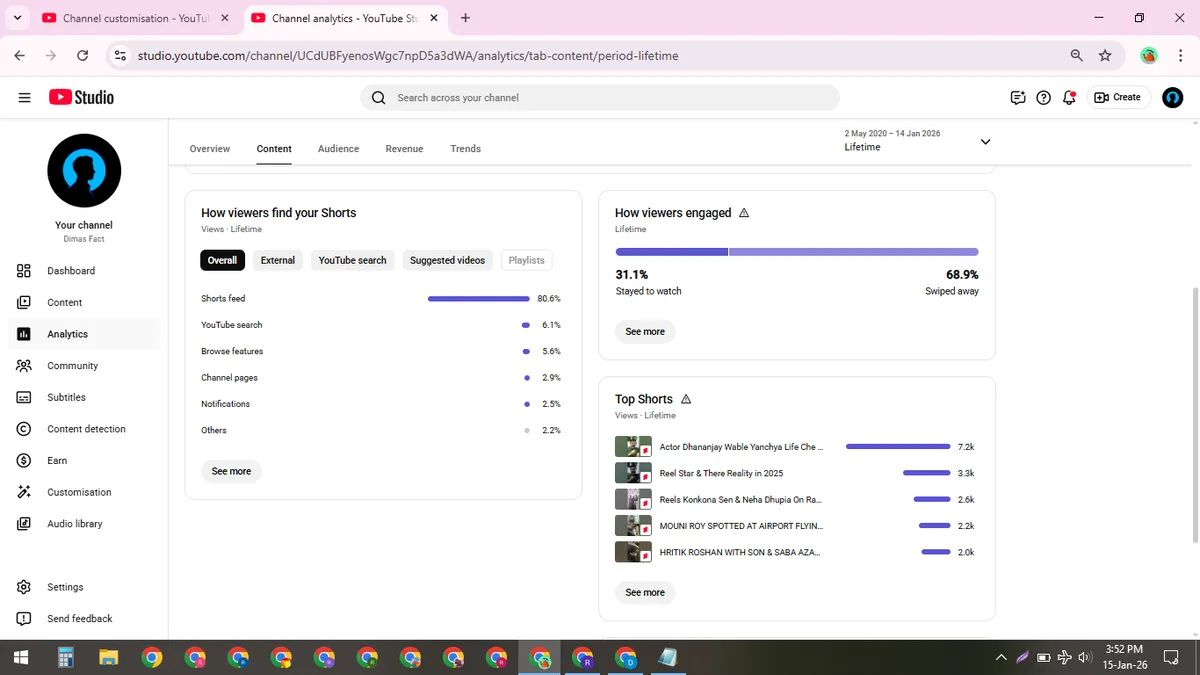Click the zoom magnifier in the address bar

pos(1077,56)
